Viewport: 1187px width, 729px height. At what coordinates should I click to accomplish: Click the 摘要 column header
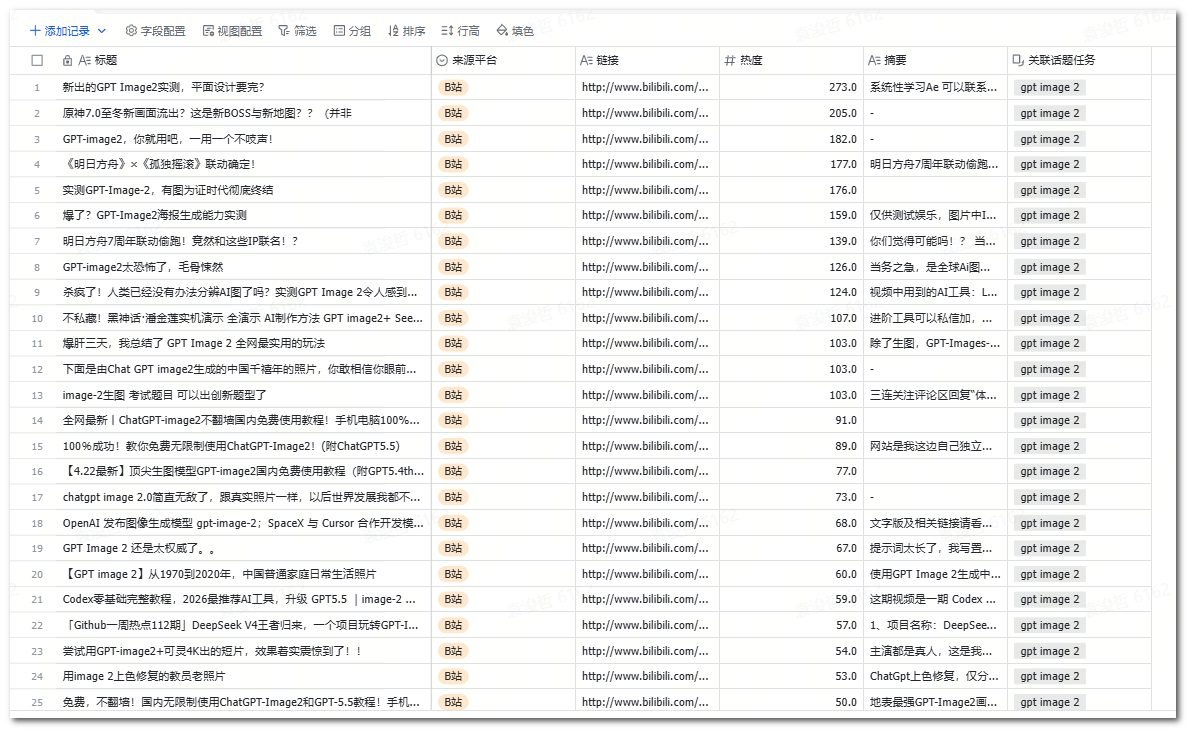pyautogui.click(x=895, y=61)
